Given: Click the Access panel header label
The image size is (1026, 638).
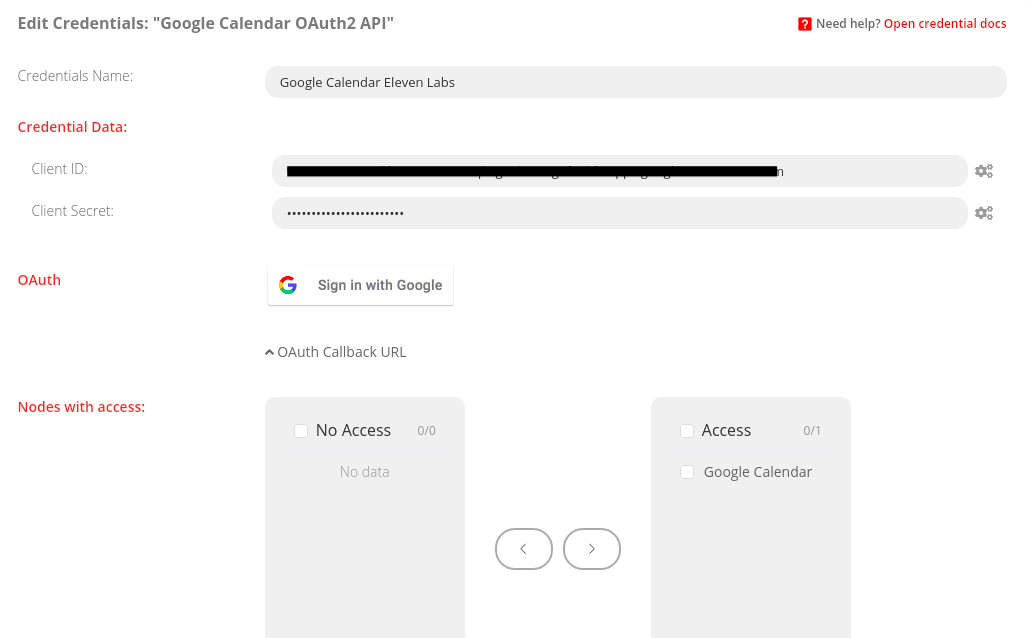Looking at the screenshot, I should (726, 431).
